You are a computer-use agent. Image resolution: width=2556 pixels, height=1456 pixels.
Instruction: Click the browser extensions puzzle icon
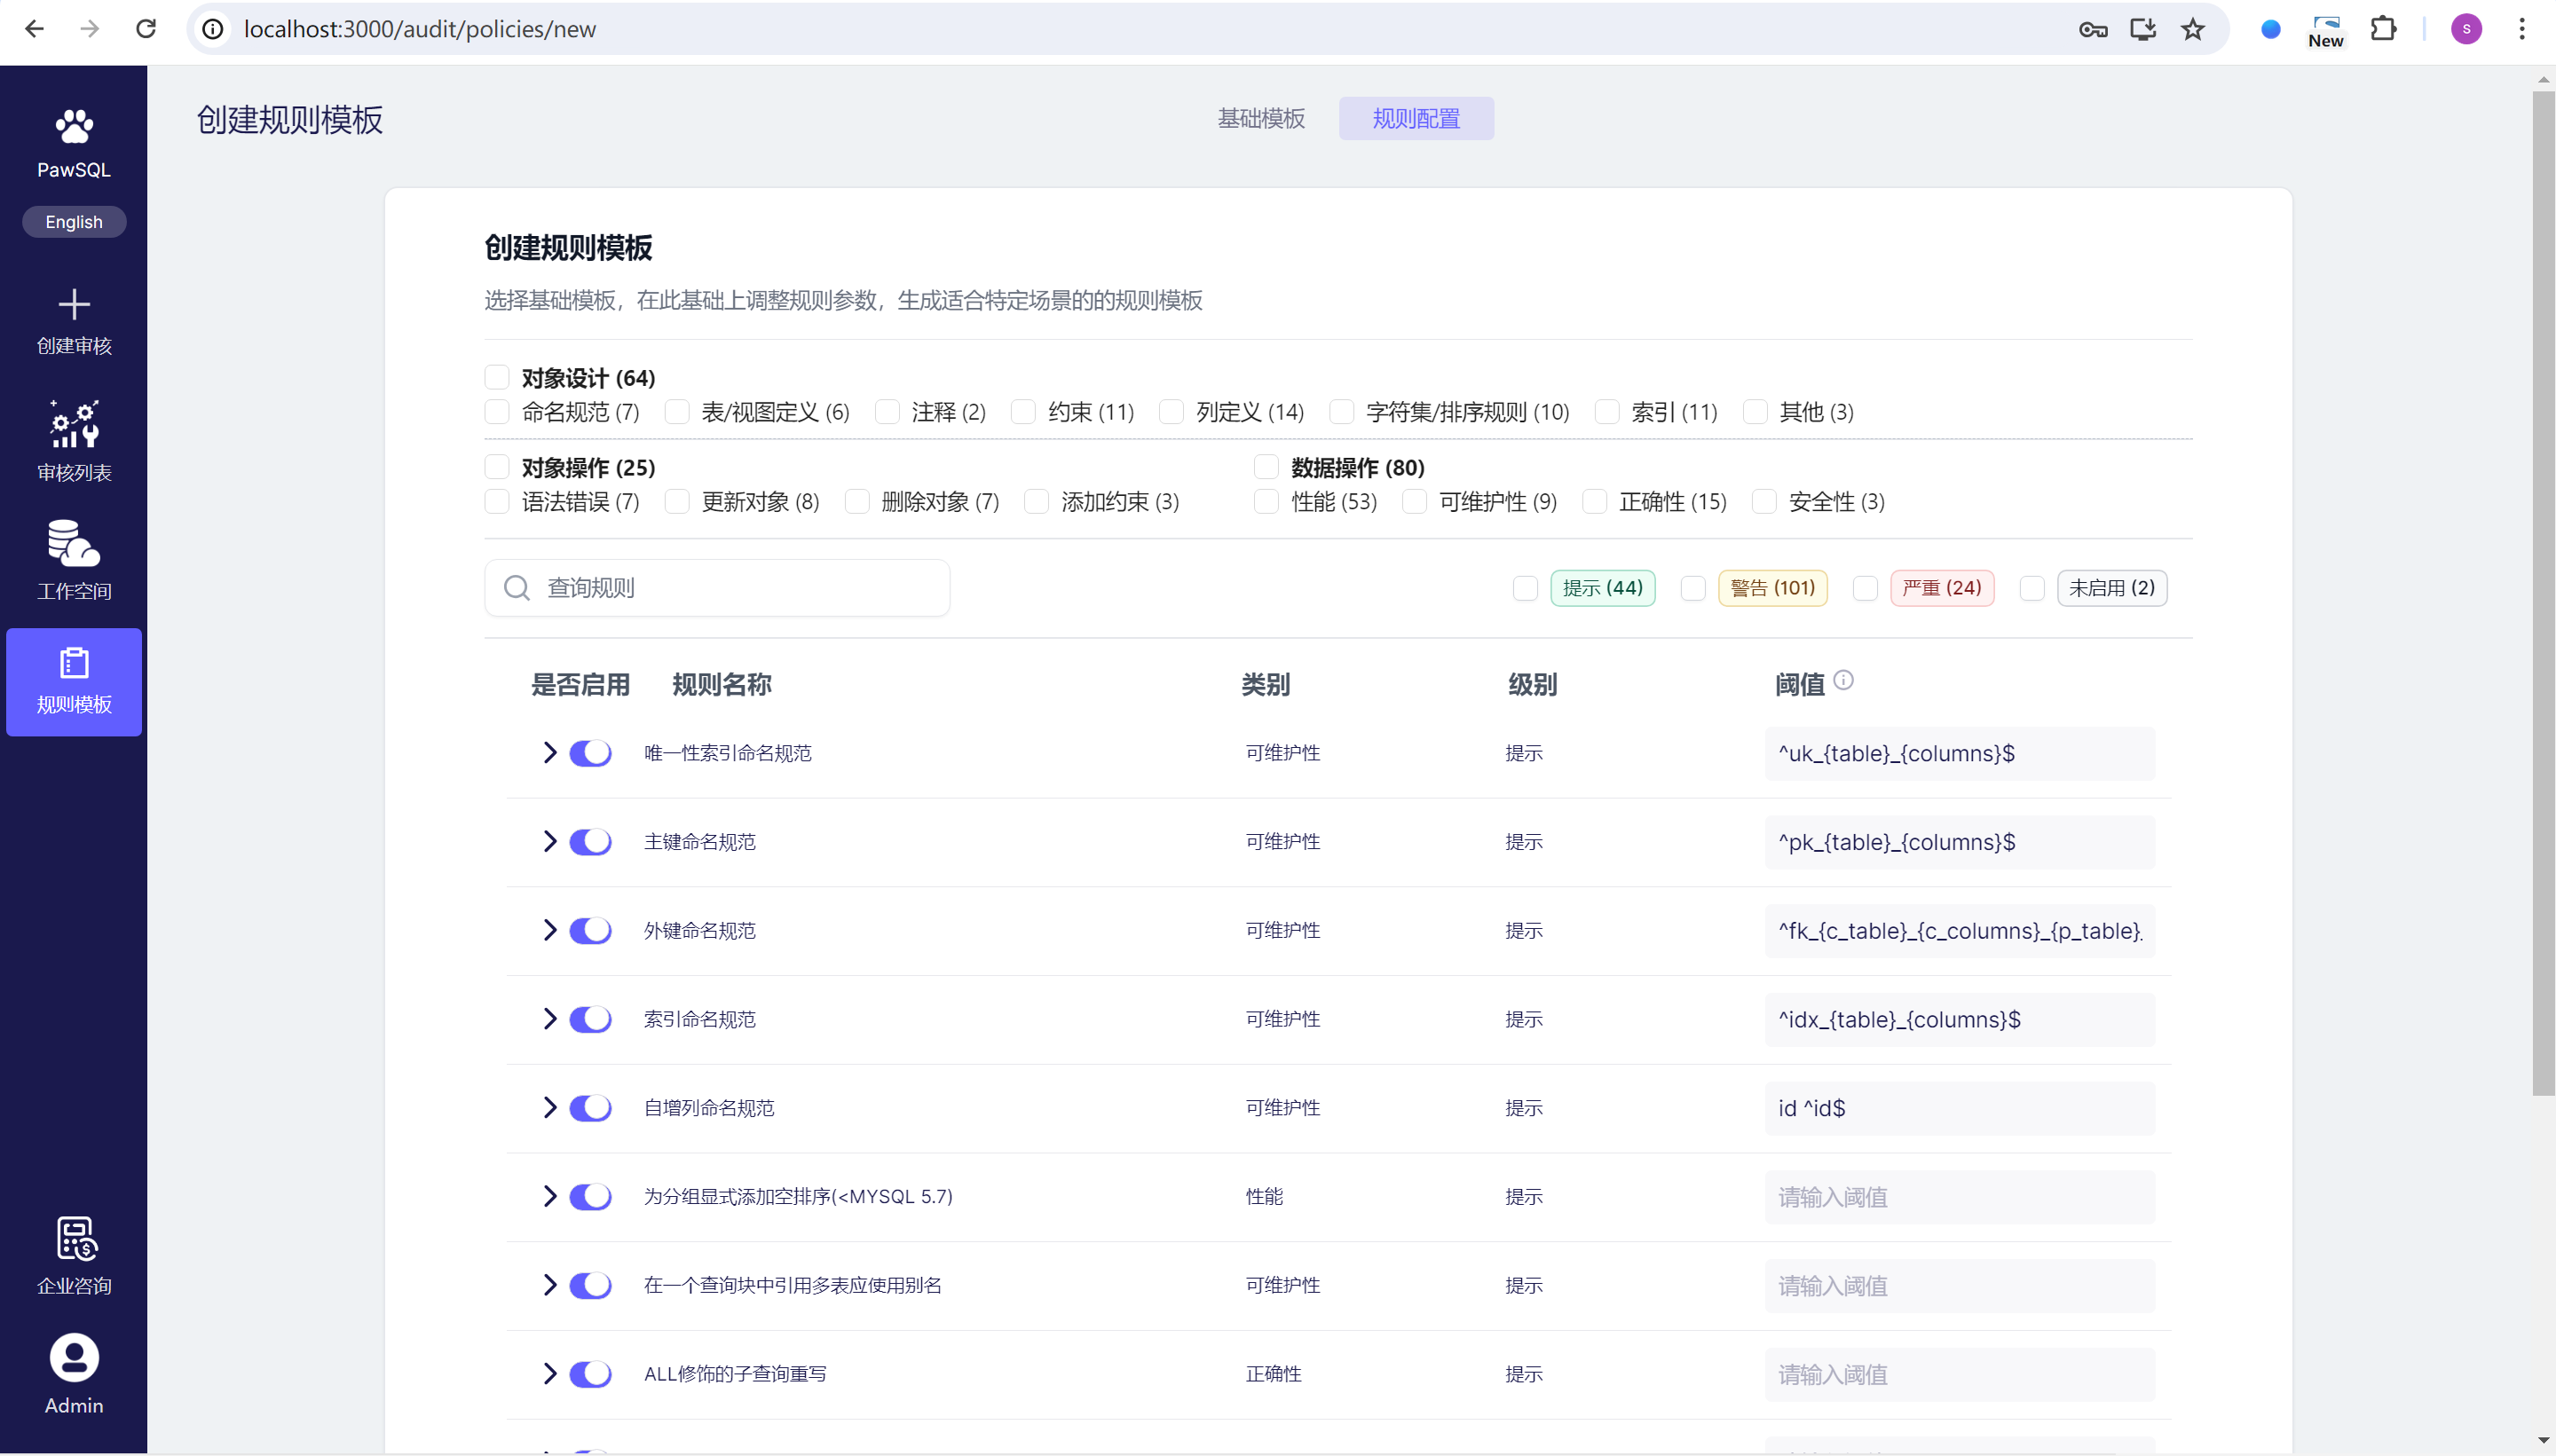tap(2383, 29)
